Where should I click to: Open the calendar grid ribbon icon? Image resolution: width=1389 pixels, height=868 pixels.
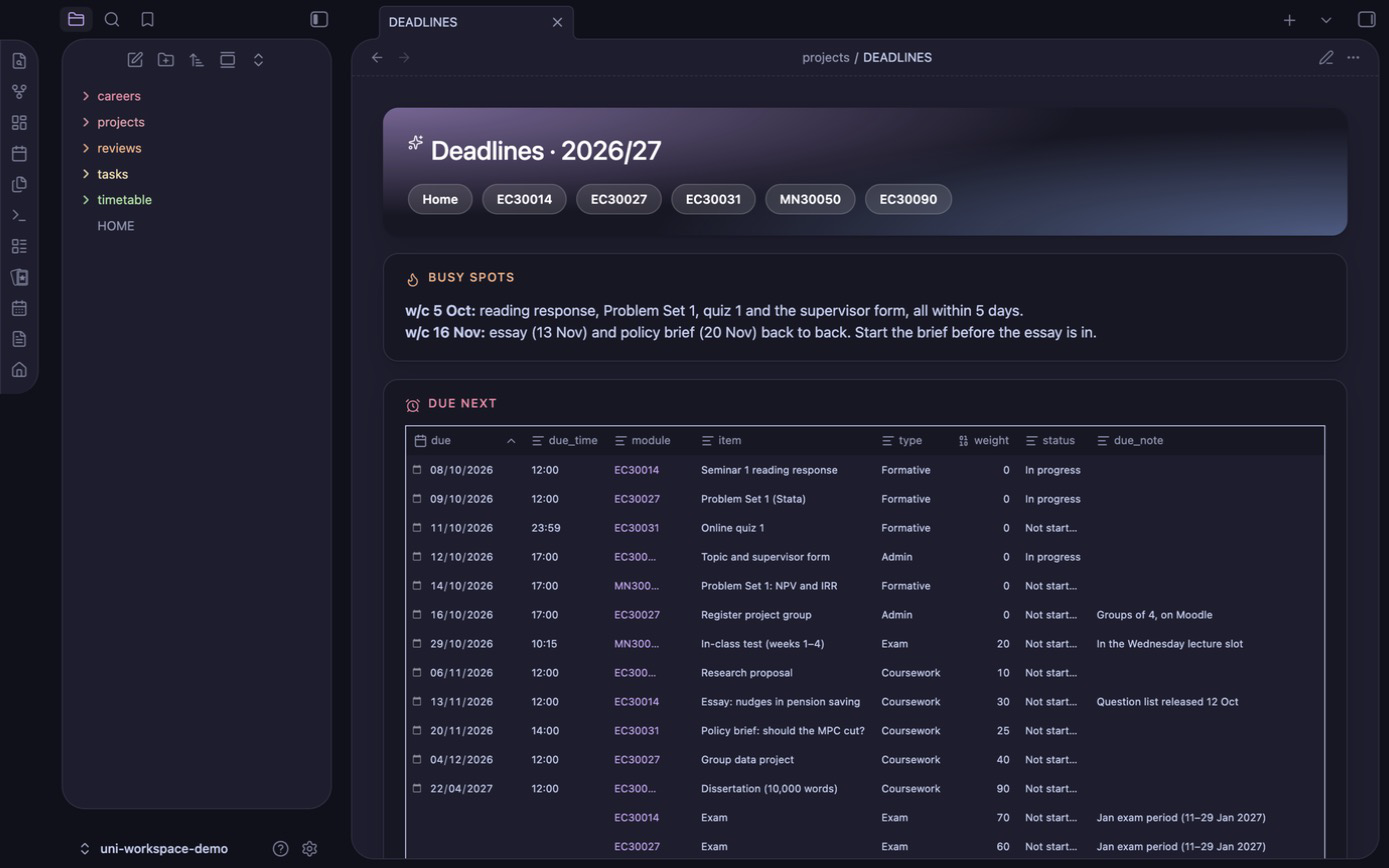(19, 308)
